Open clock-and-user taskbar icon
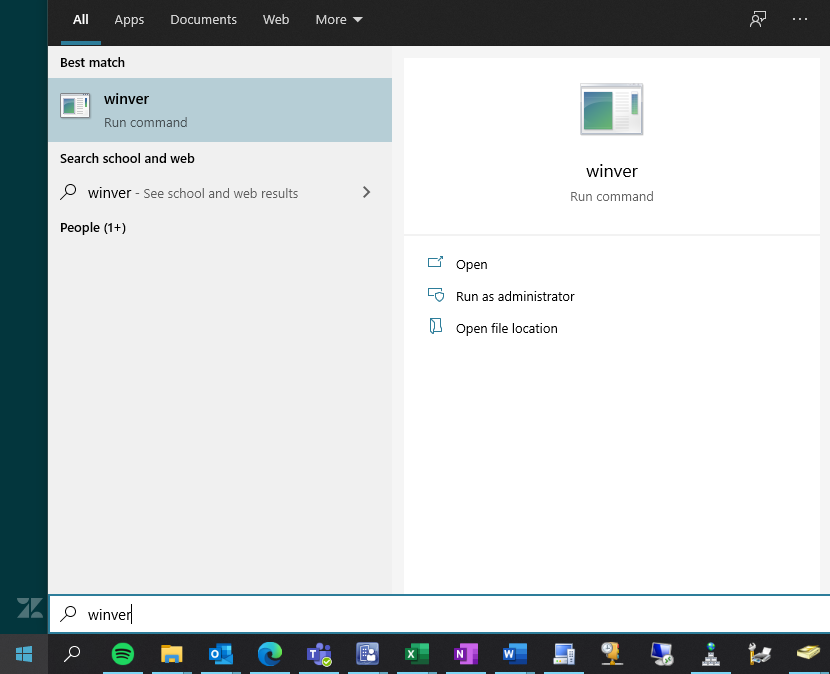The image size is (830, 674). coord(612,654)
